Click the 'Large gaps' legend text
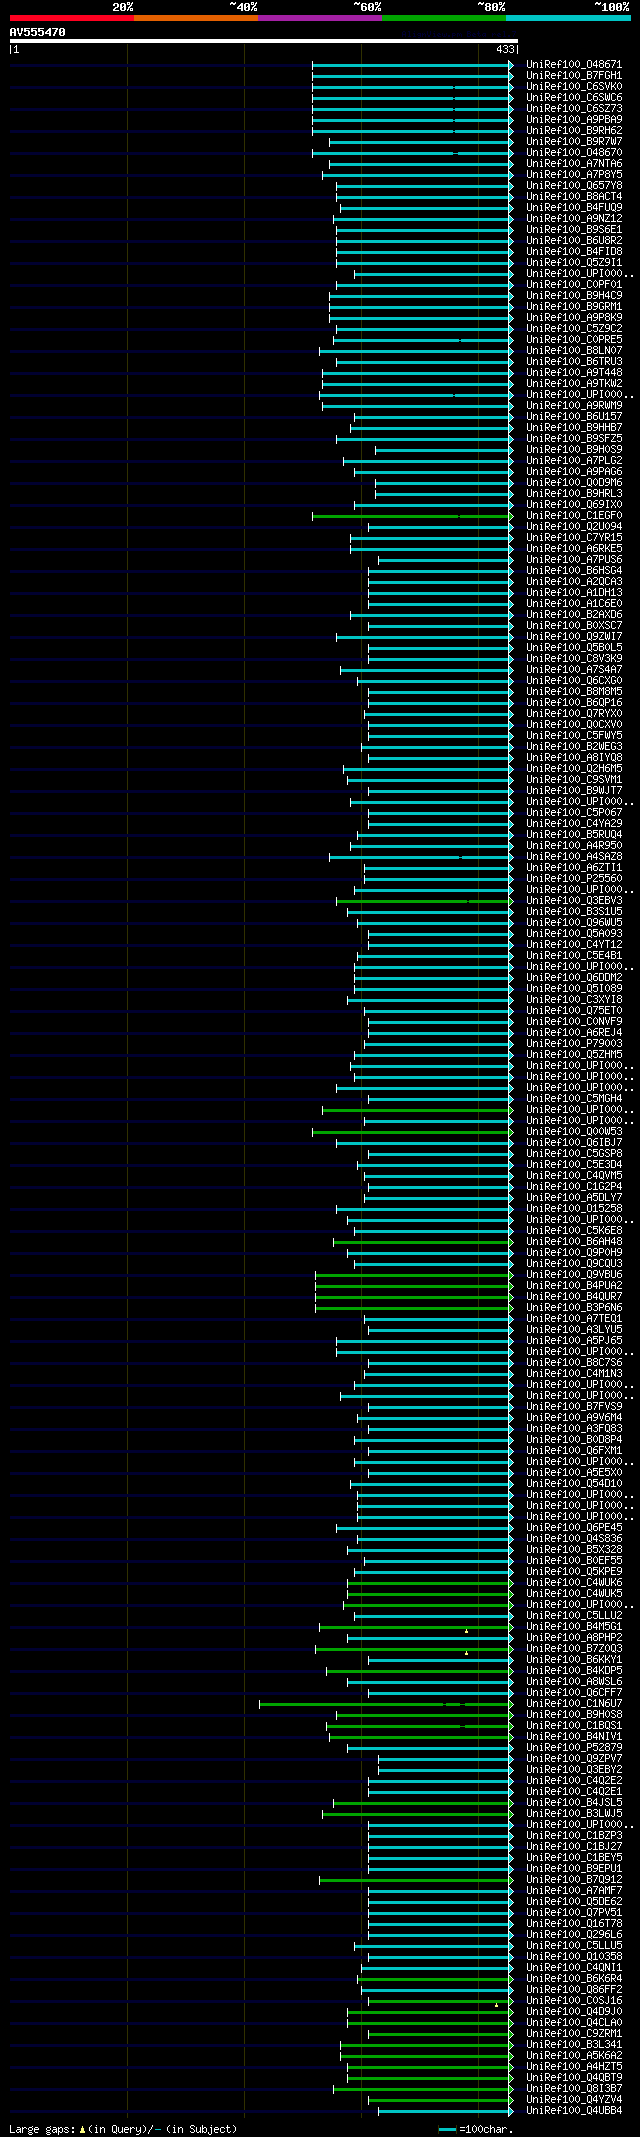 [x=42, y=2129]
